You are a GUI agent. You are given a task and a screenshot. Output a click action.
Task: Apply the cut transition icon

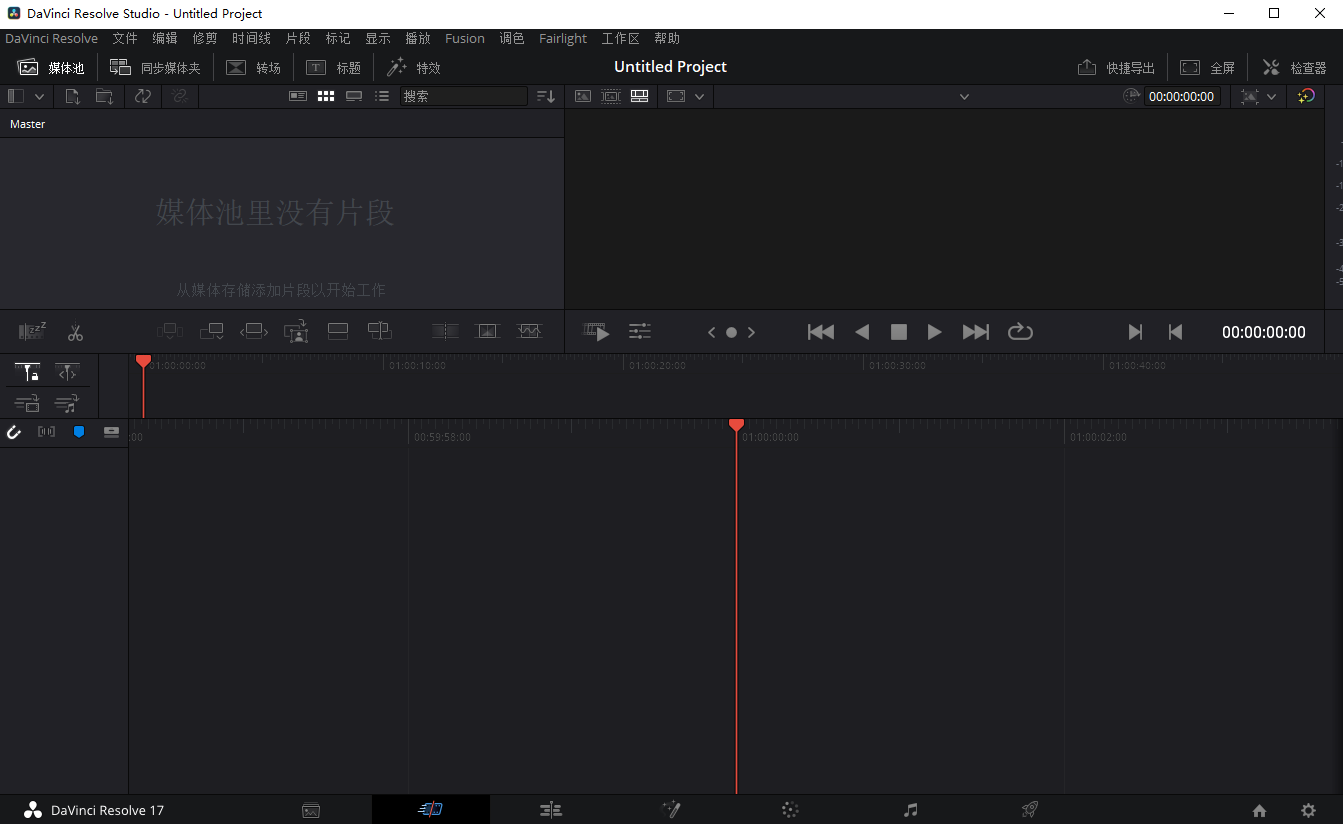[x=445, y=331]
